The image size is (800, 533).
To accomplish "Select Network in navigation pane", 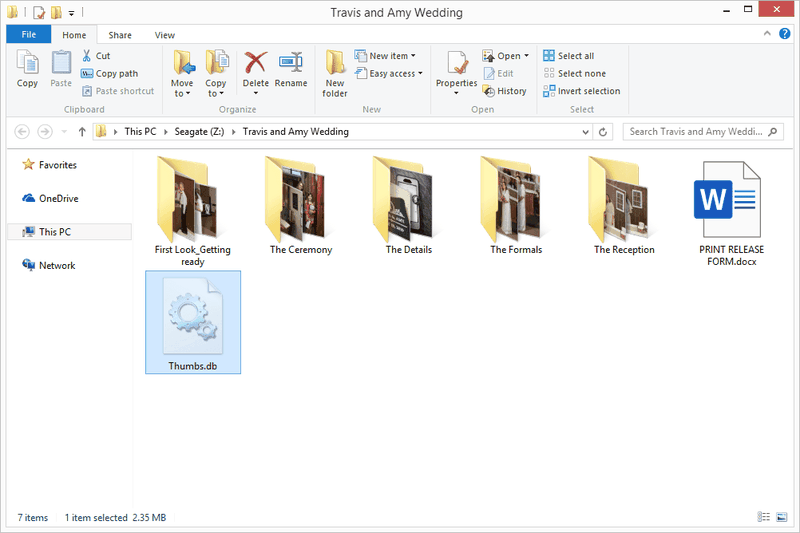I will 48,265.
